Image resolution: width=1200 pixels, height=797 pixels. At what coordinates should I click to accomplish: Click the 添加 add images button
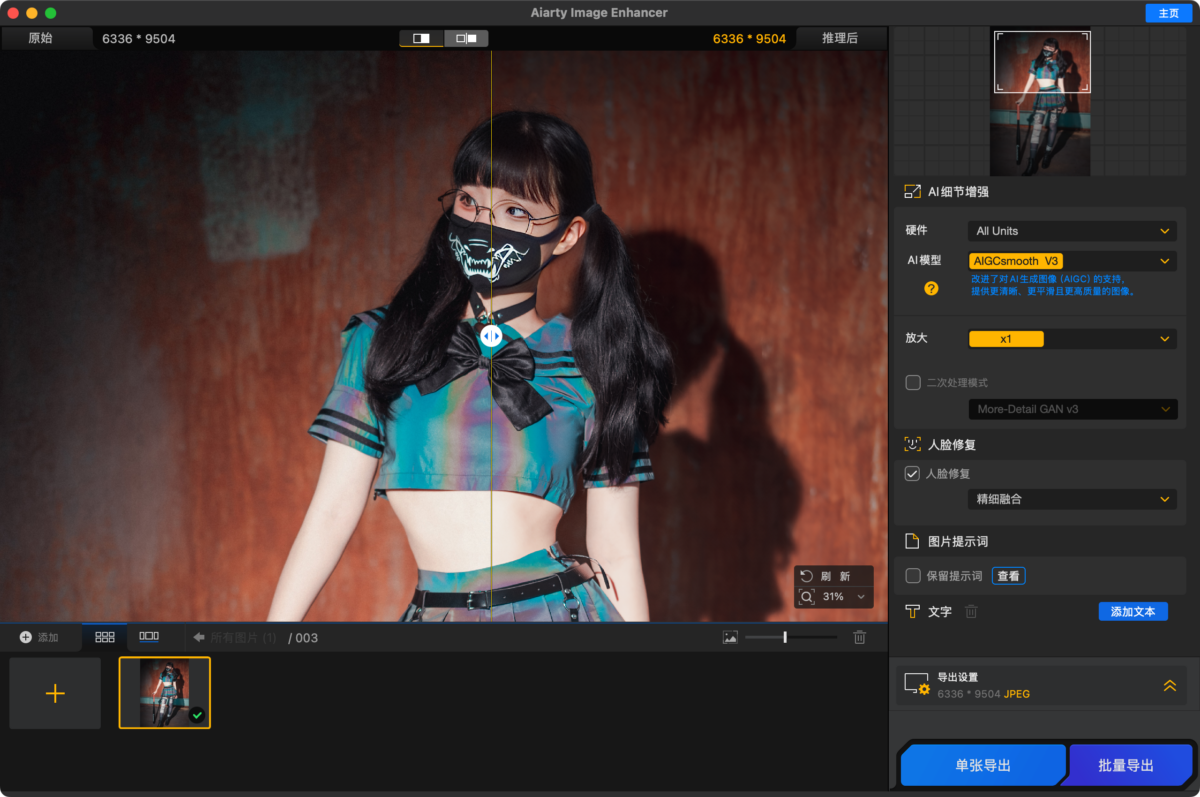point(39,637)
